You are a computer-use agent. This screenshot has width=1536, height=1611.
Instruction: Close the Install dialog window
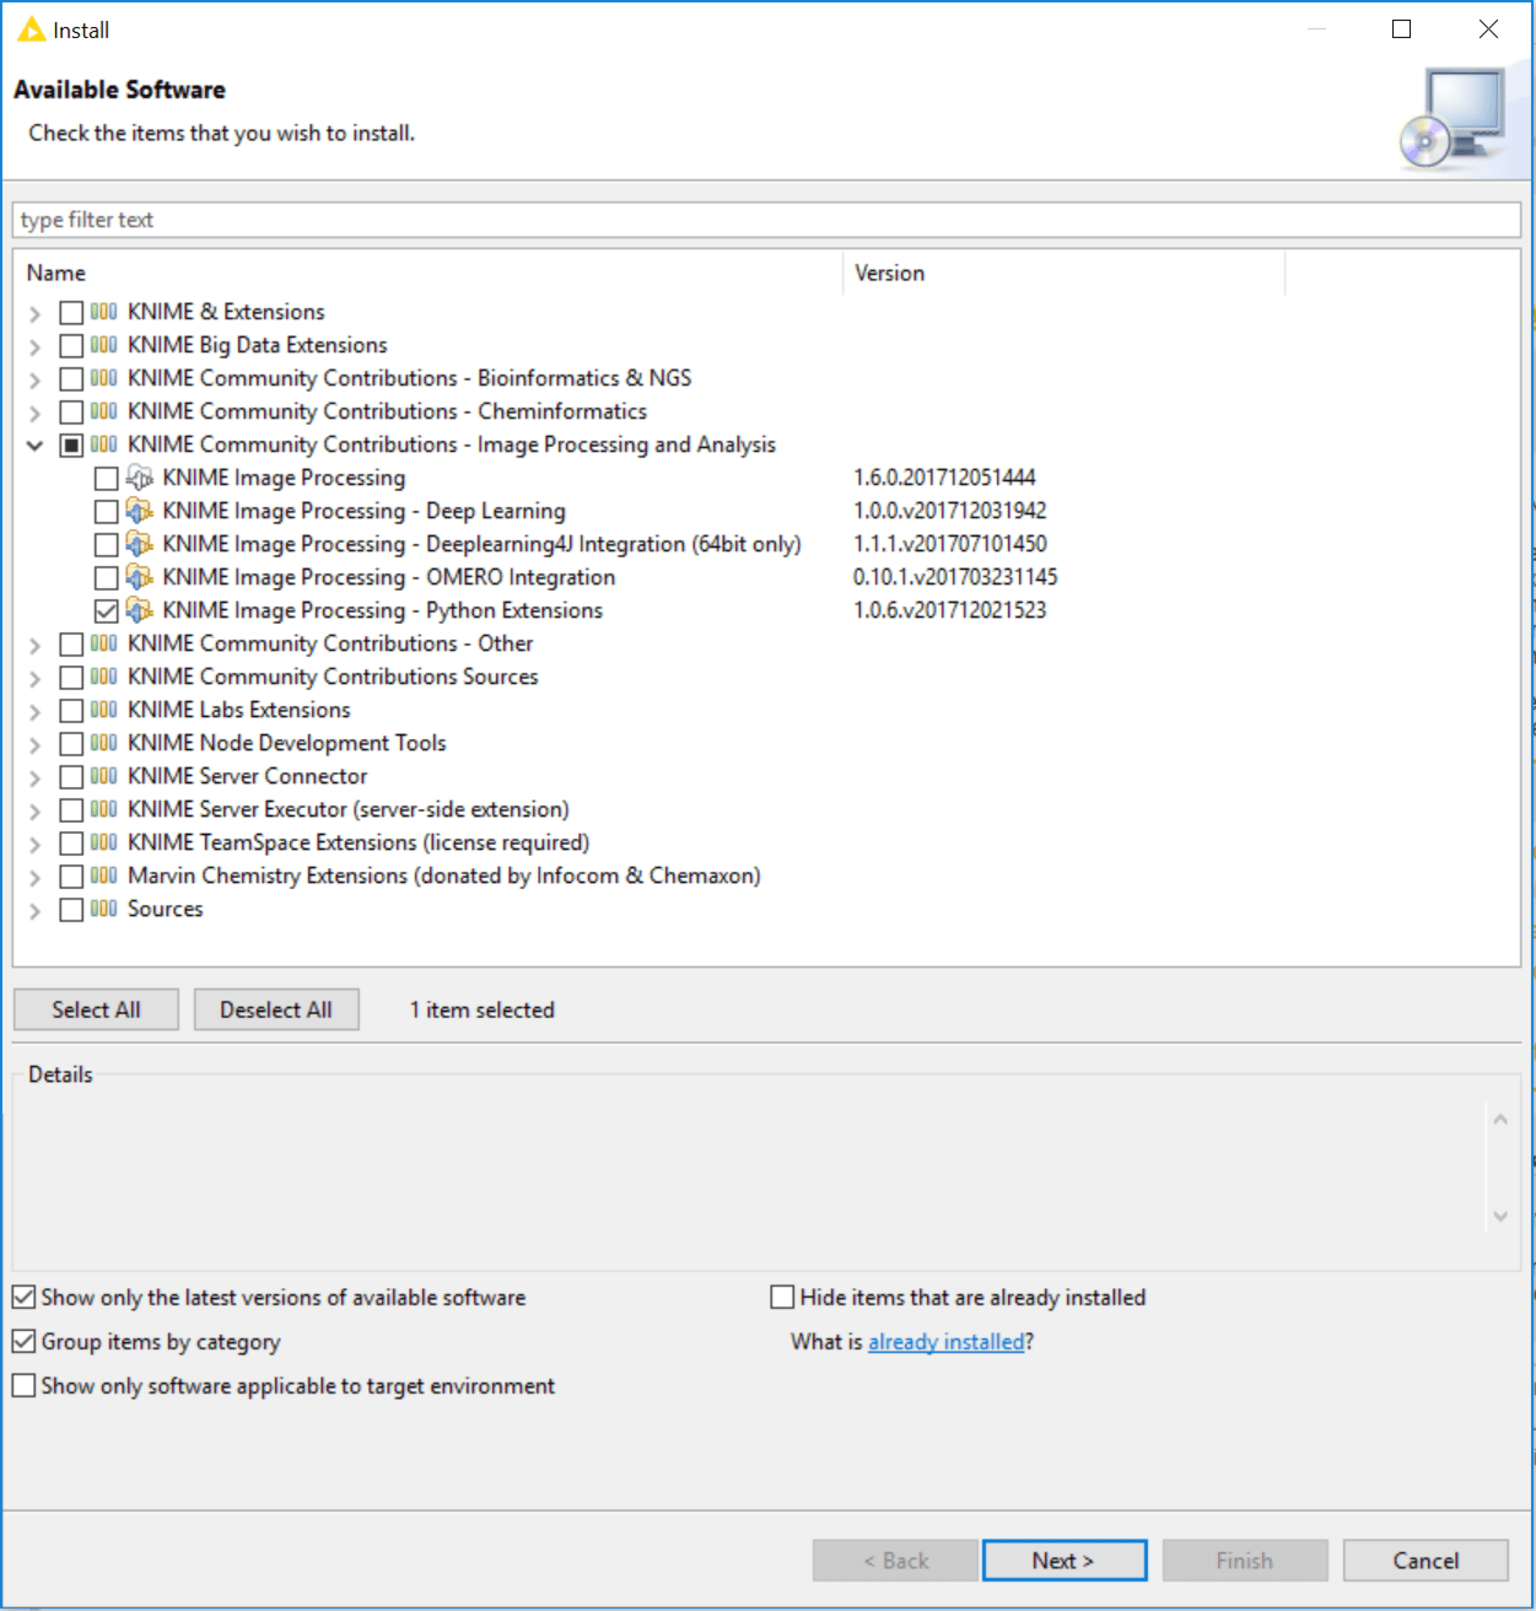click(x=1488, y=29)
